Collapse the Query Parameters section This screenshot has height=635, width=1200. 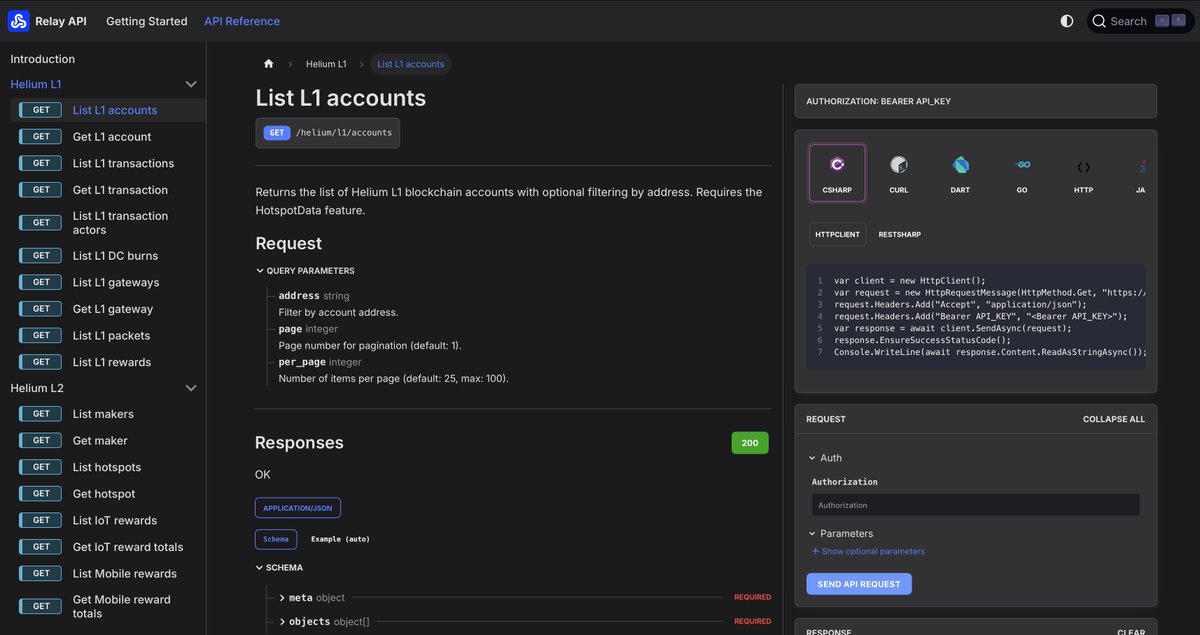tap(305, 271)
